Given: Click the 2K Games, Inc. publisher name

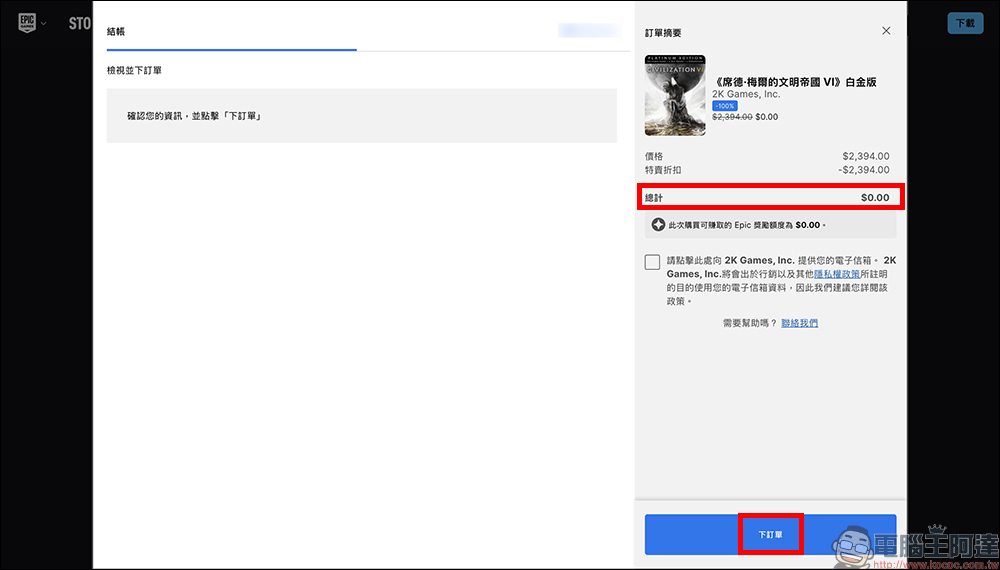Looking at the screenshot, I should click(746, 94).
